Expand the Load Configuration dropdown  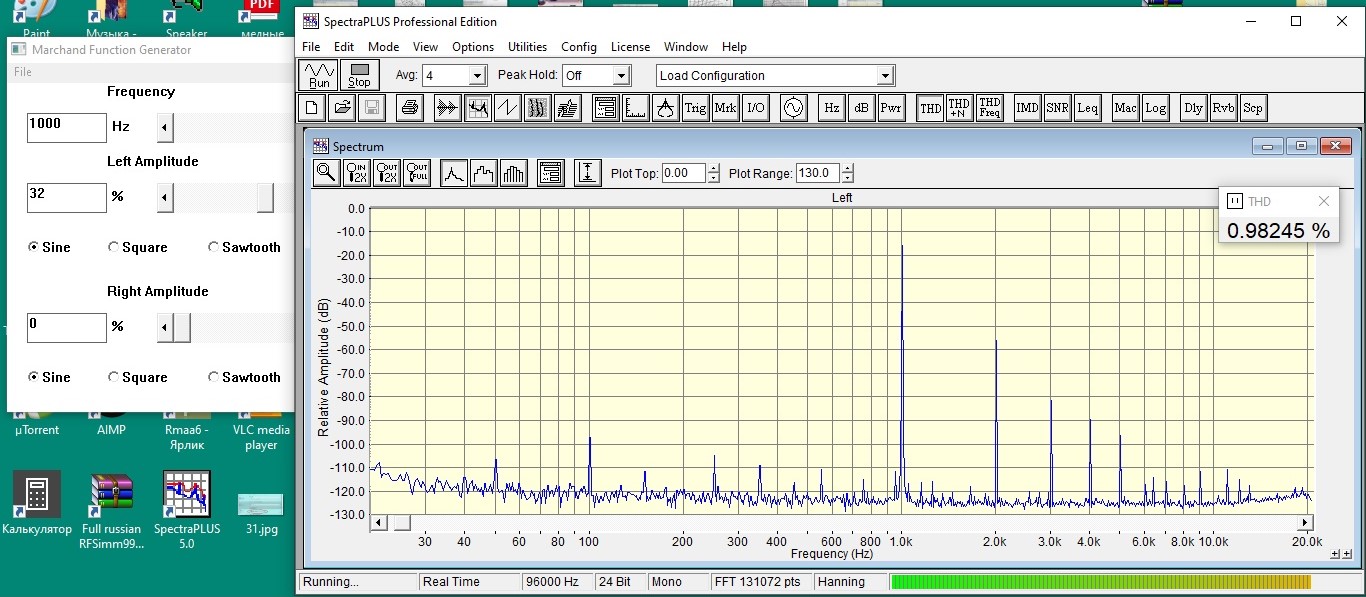coord(884,75)
